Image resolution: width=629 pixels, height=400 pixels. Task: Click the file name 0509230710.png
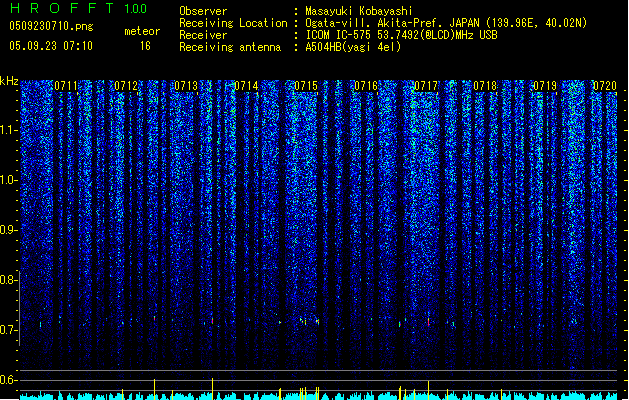[51, 26]
